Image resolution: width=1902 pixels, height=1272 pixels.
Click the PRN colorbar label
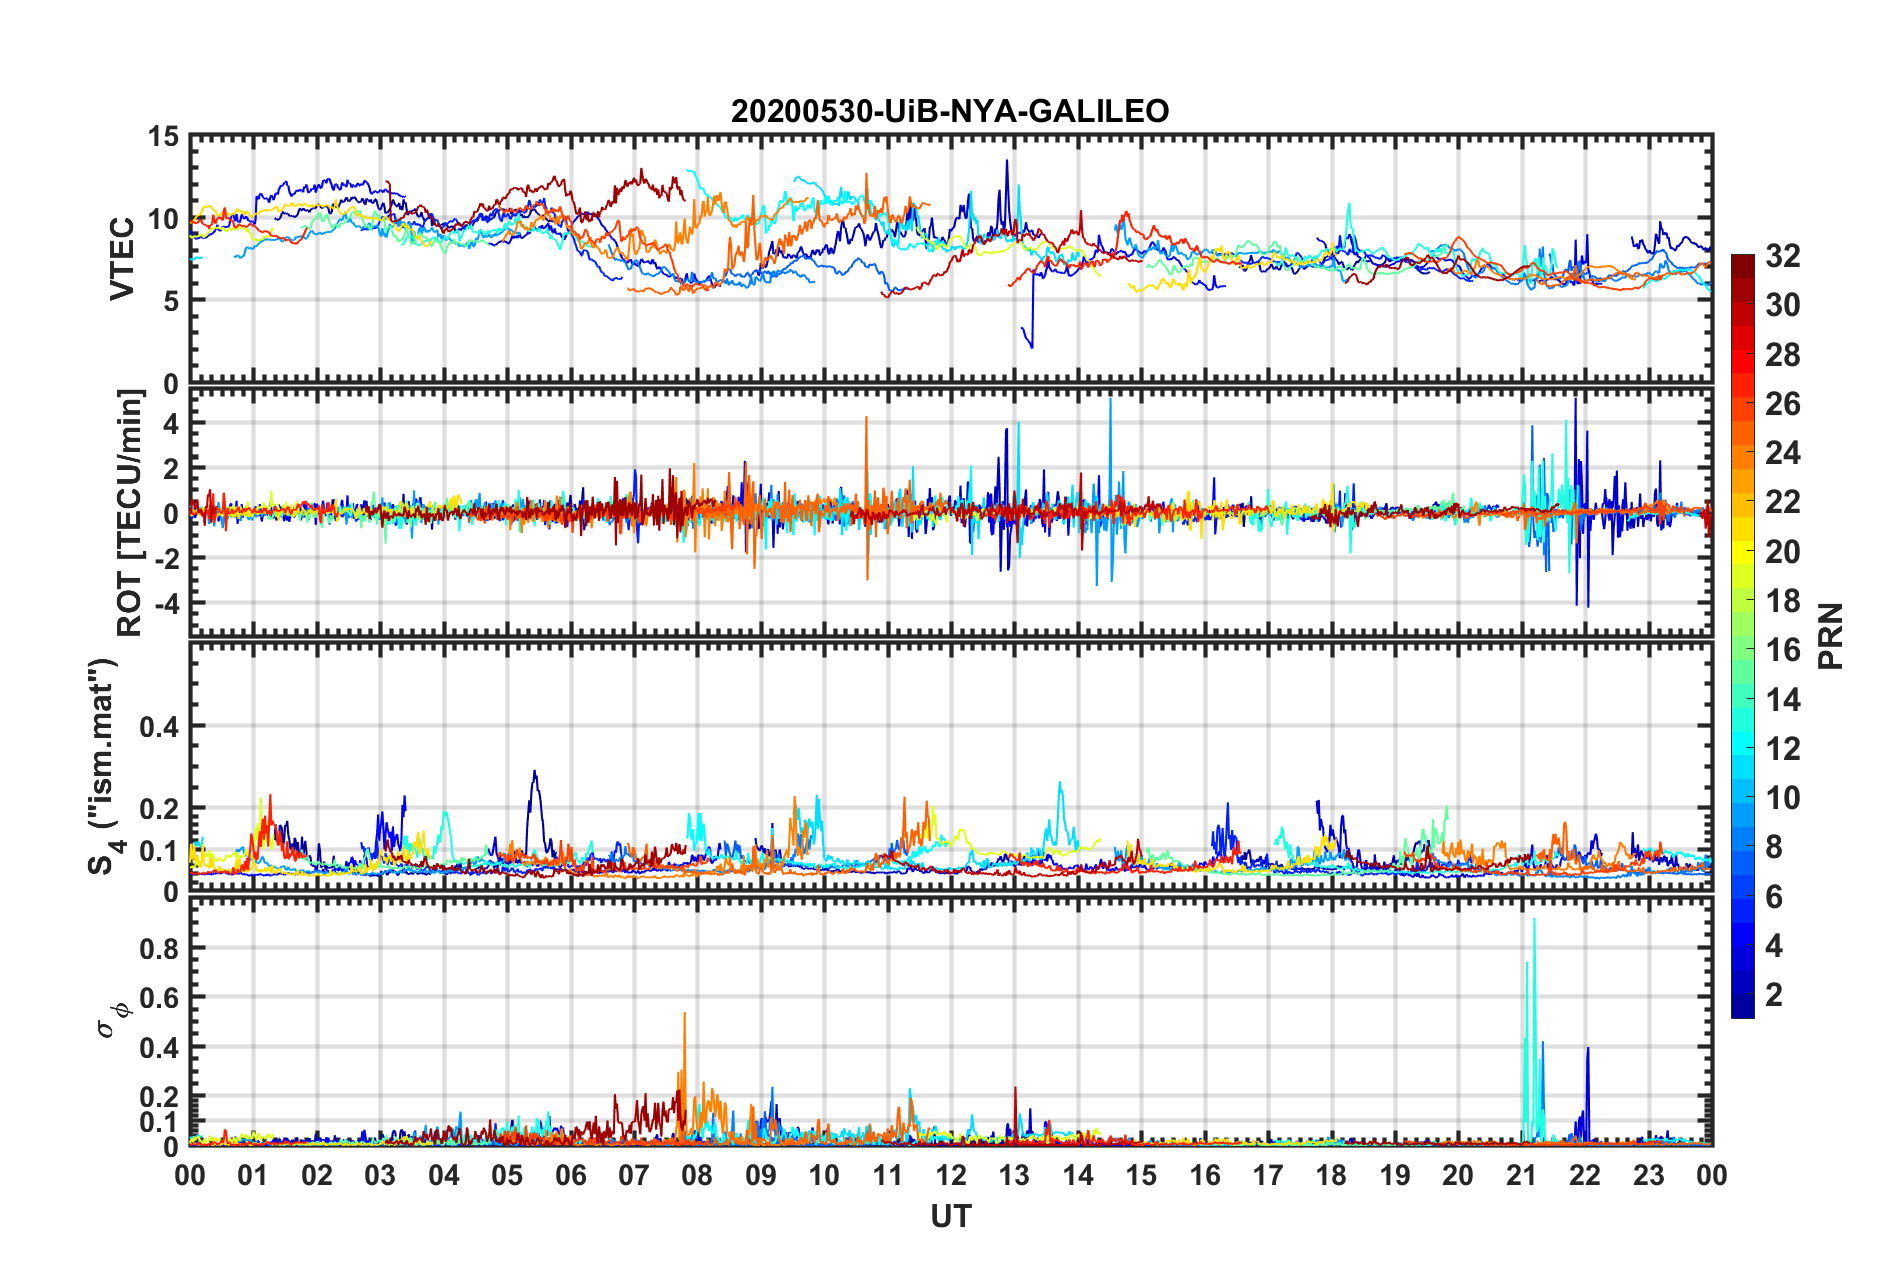tap(1831, 636)
